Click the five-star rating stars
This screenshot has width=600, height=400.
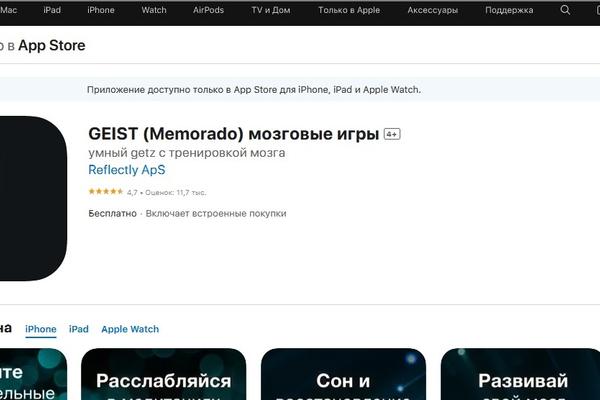[106, 191]
